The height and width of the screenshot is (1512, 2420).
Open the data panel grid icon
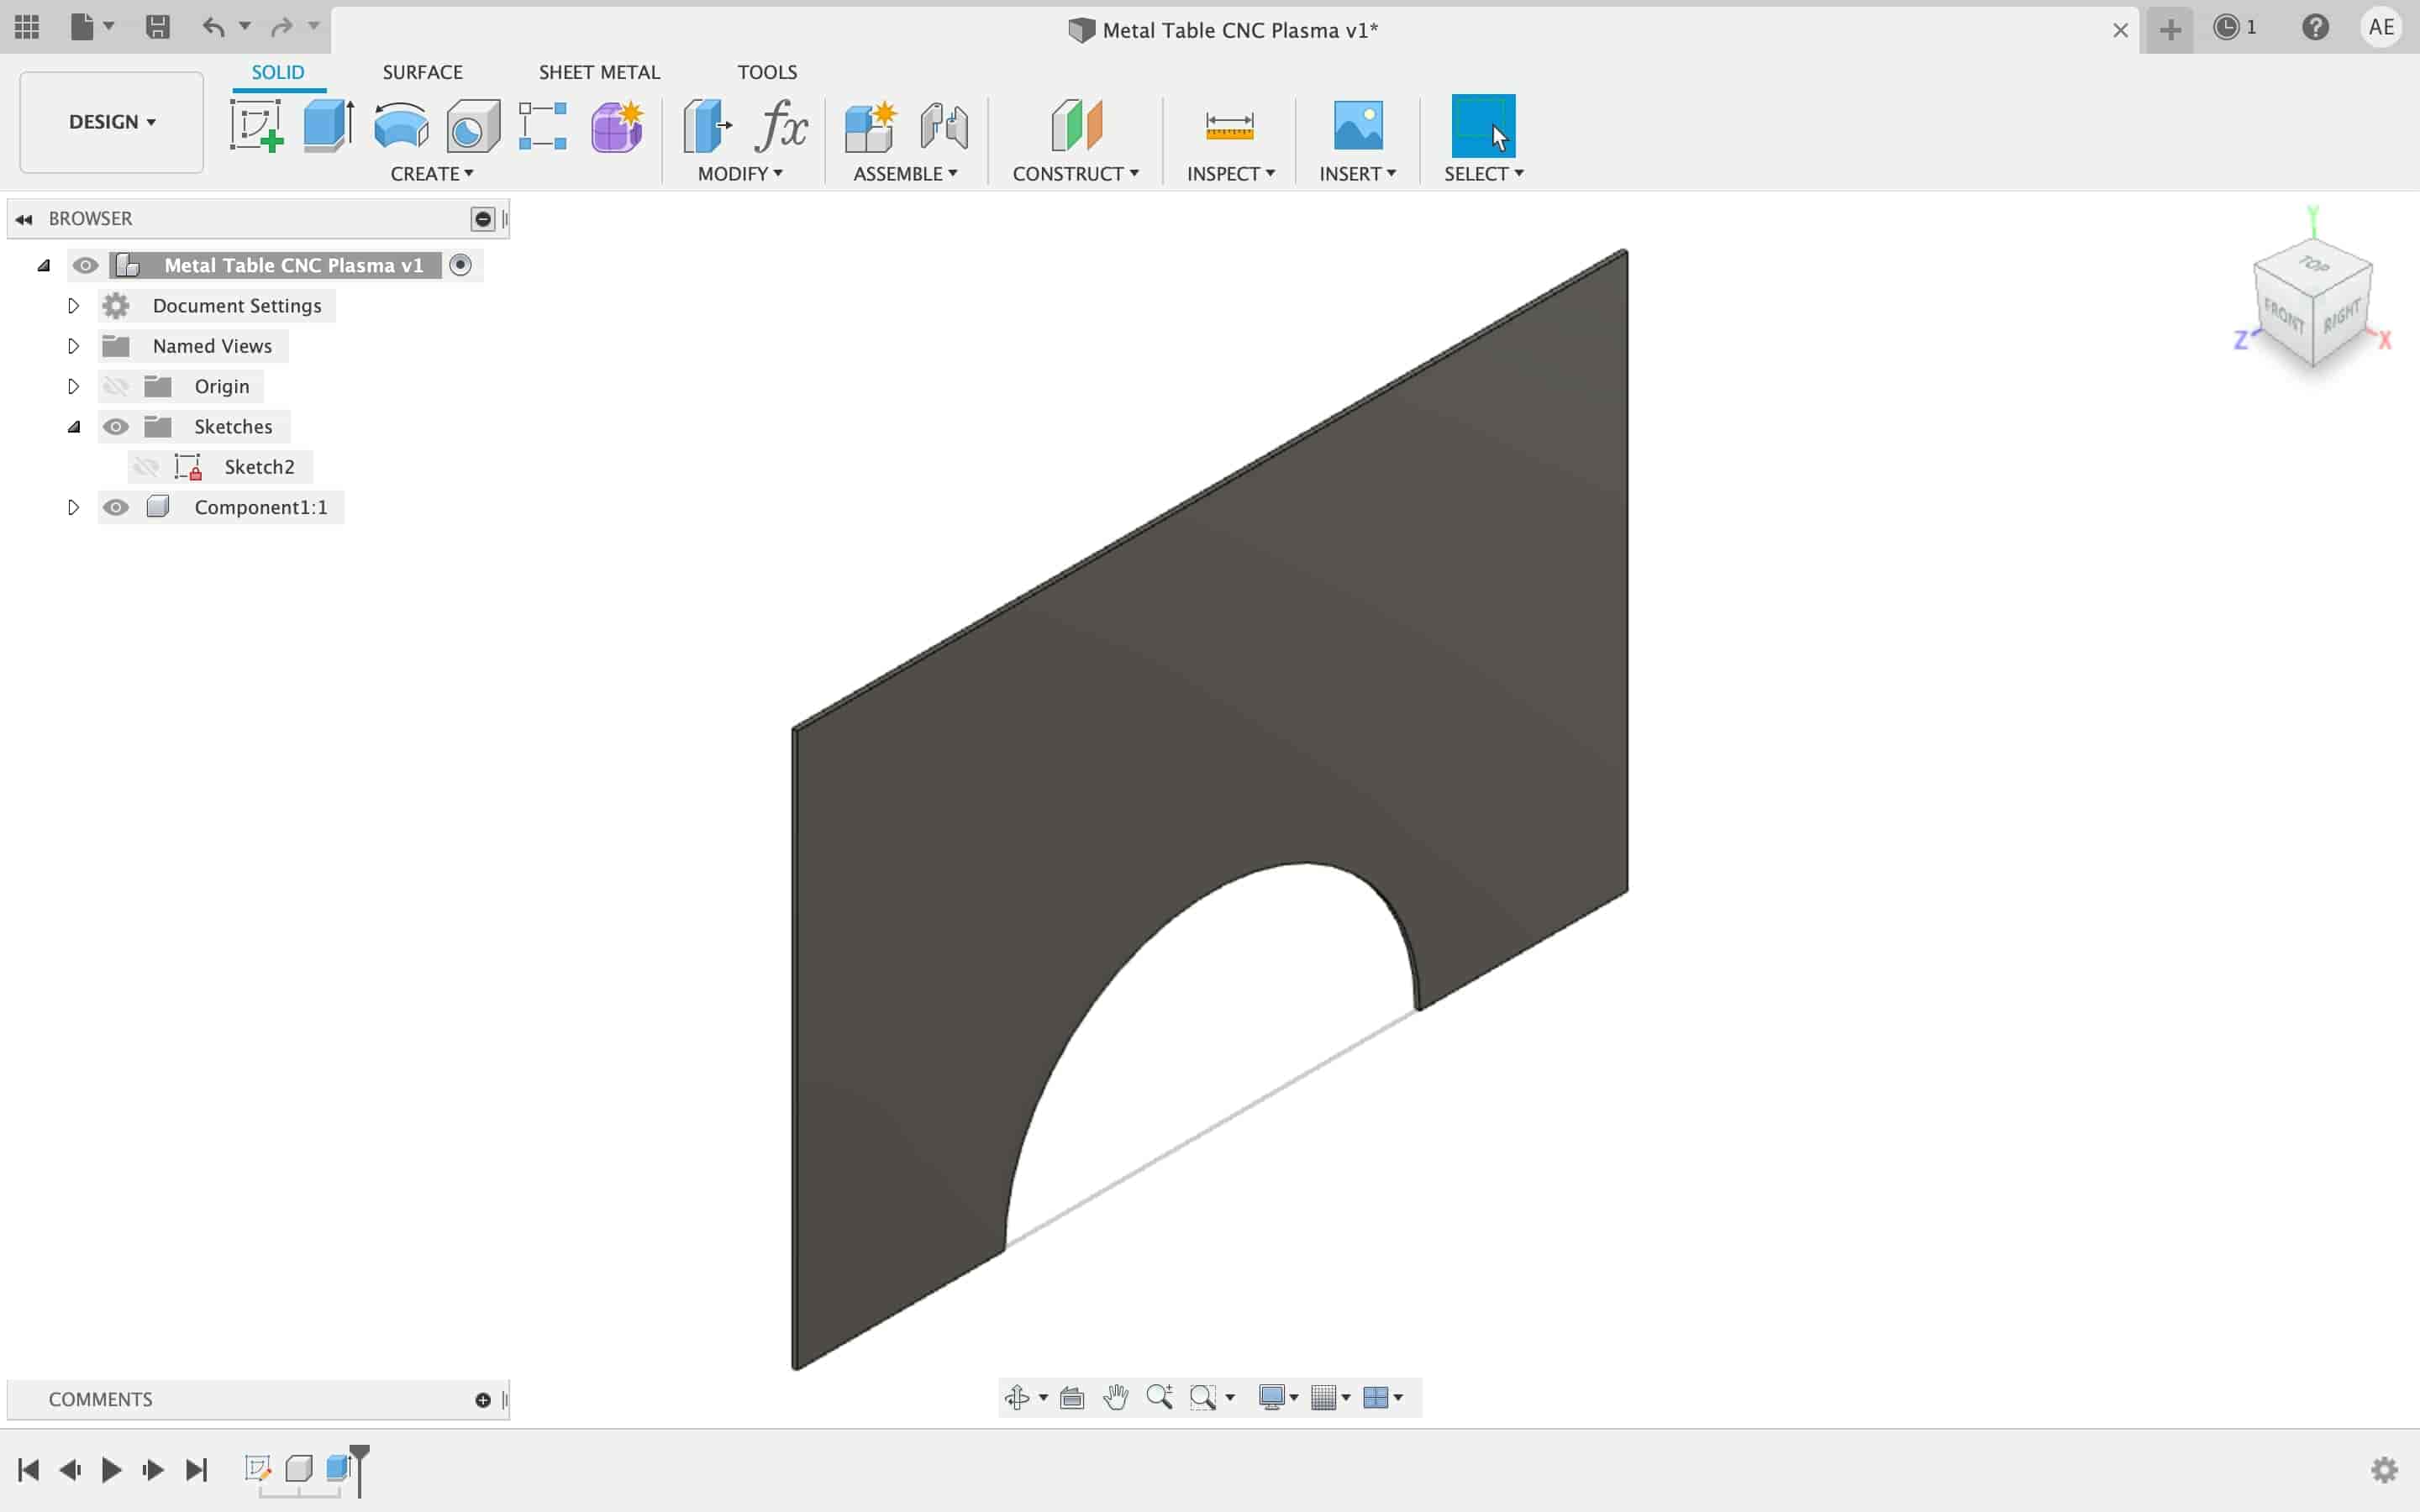pyautogui.click(x=27, y=27)
